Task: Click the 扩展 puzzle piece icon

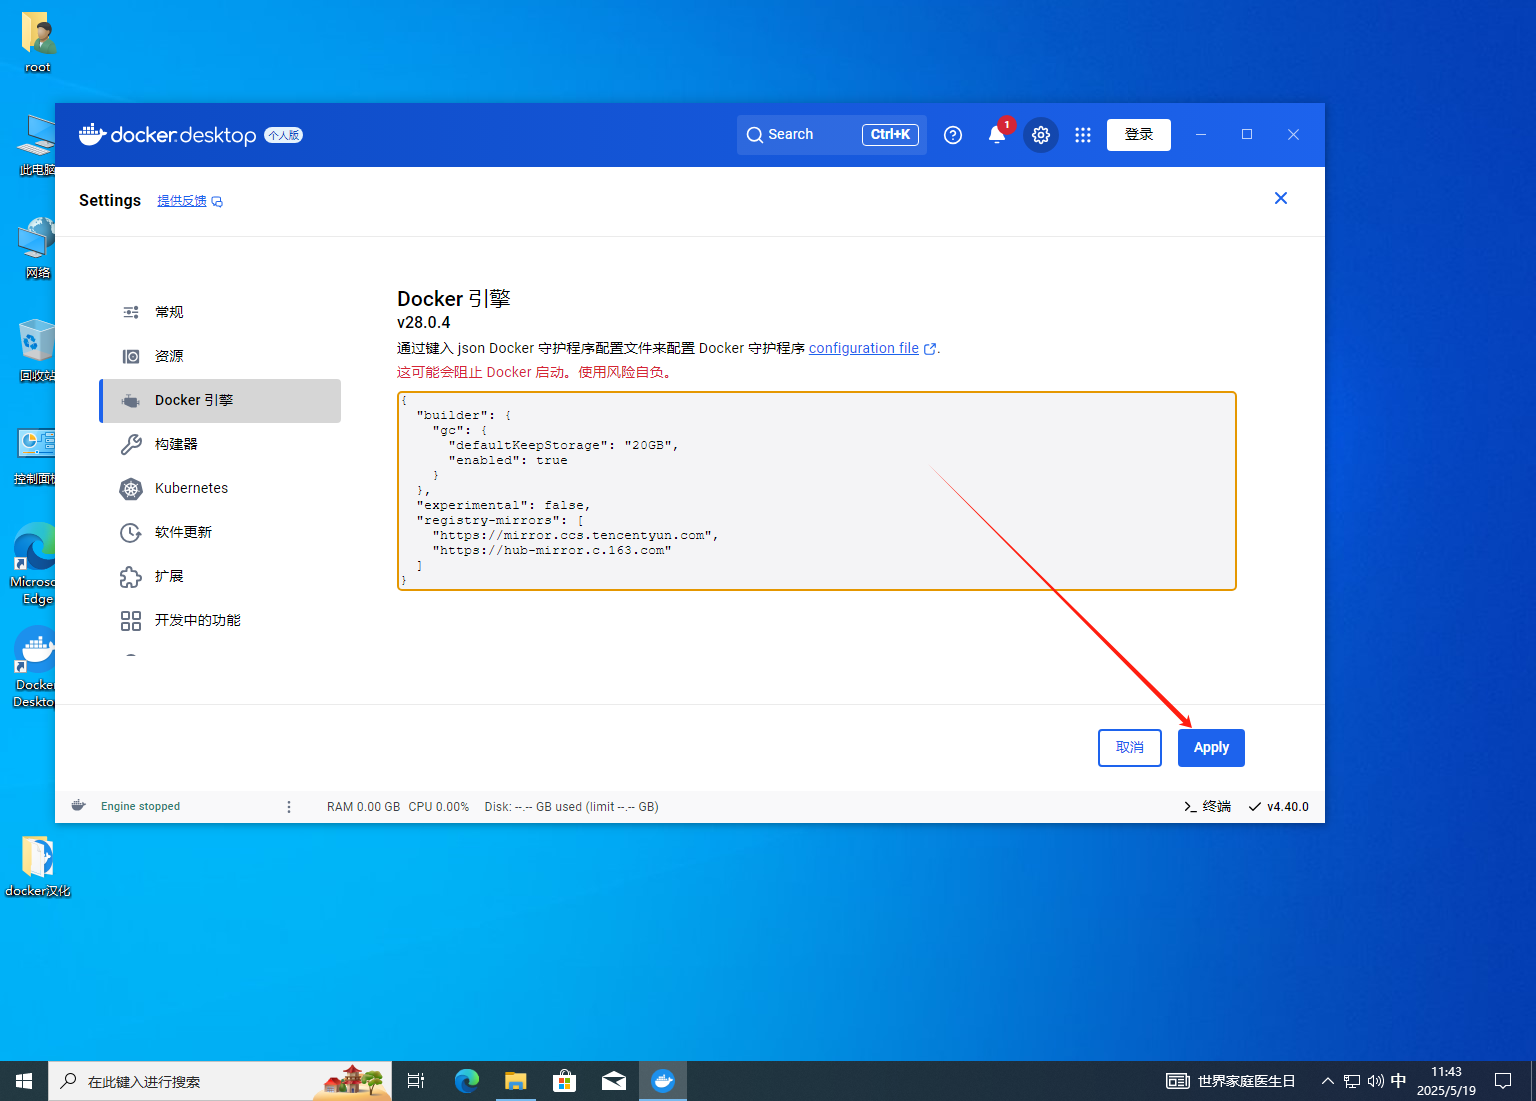Action: click(x=131, y=577)
